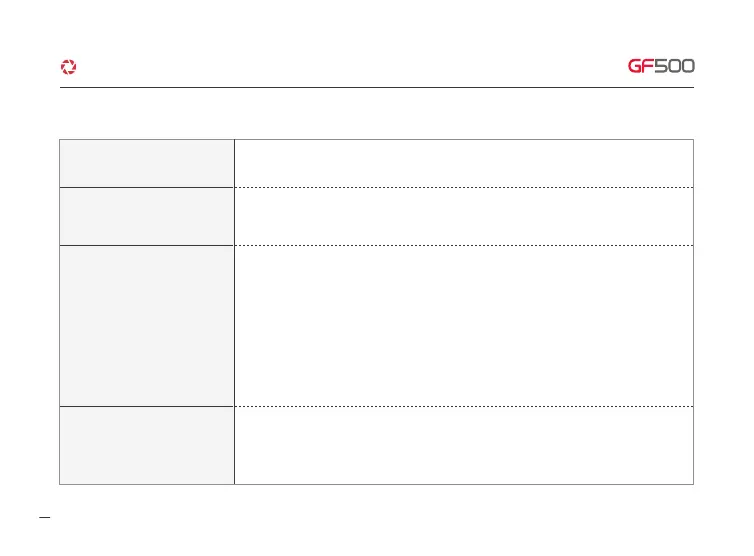Viewport: 754px width, 556px height.
Task: Click the red aperture icon in the header
Action: tap(68, 67)
